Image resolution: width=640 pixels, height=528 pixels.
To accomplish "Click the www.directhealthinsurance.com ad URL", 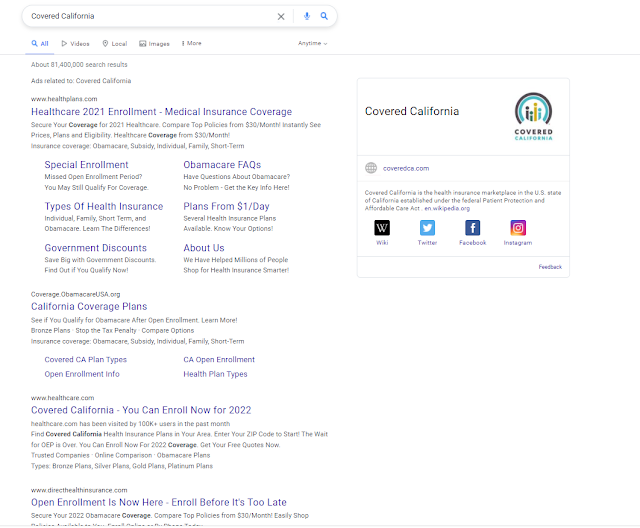I will [79, 490].
